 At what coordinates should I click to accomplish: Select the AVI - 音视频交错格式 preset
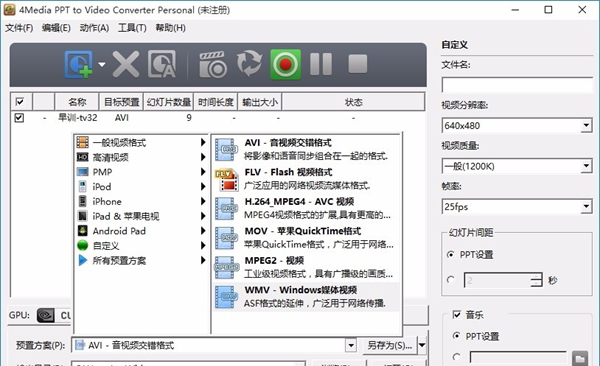pos(306,149)
